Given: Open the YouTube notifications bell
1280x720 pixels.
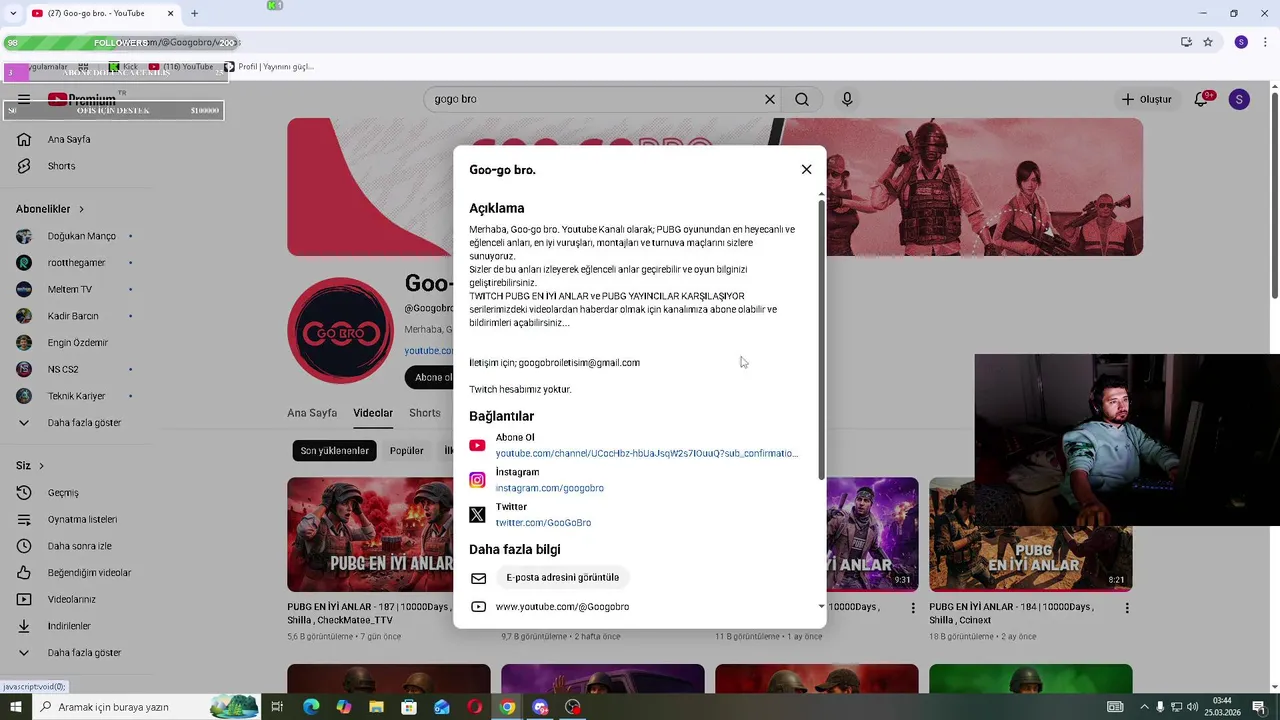Looking at the screenshot, I should [x=1202, y=99].
